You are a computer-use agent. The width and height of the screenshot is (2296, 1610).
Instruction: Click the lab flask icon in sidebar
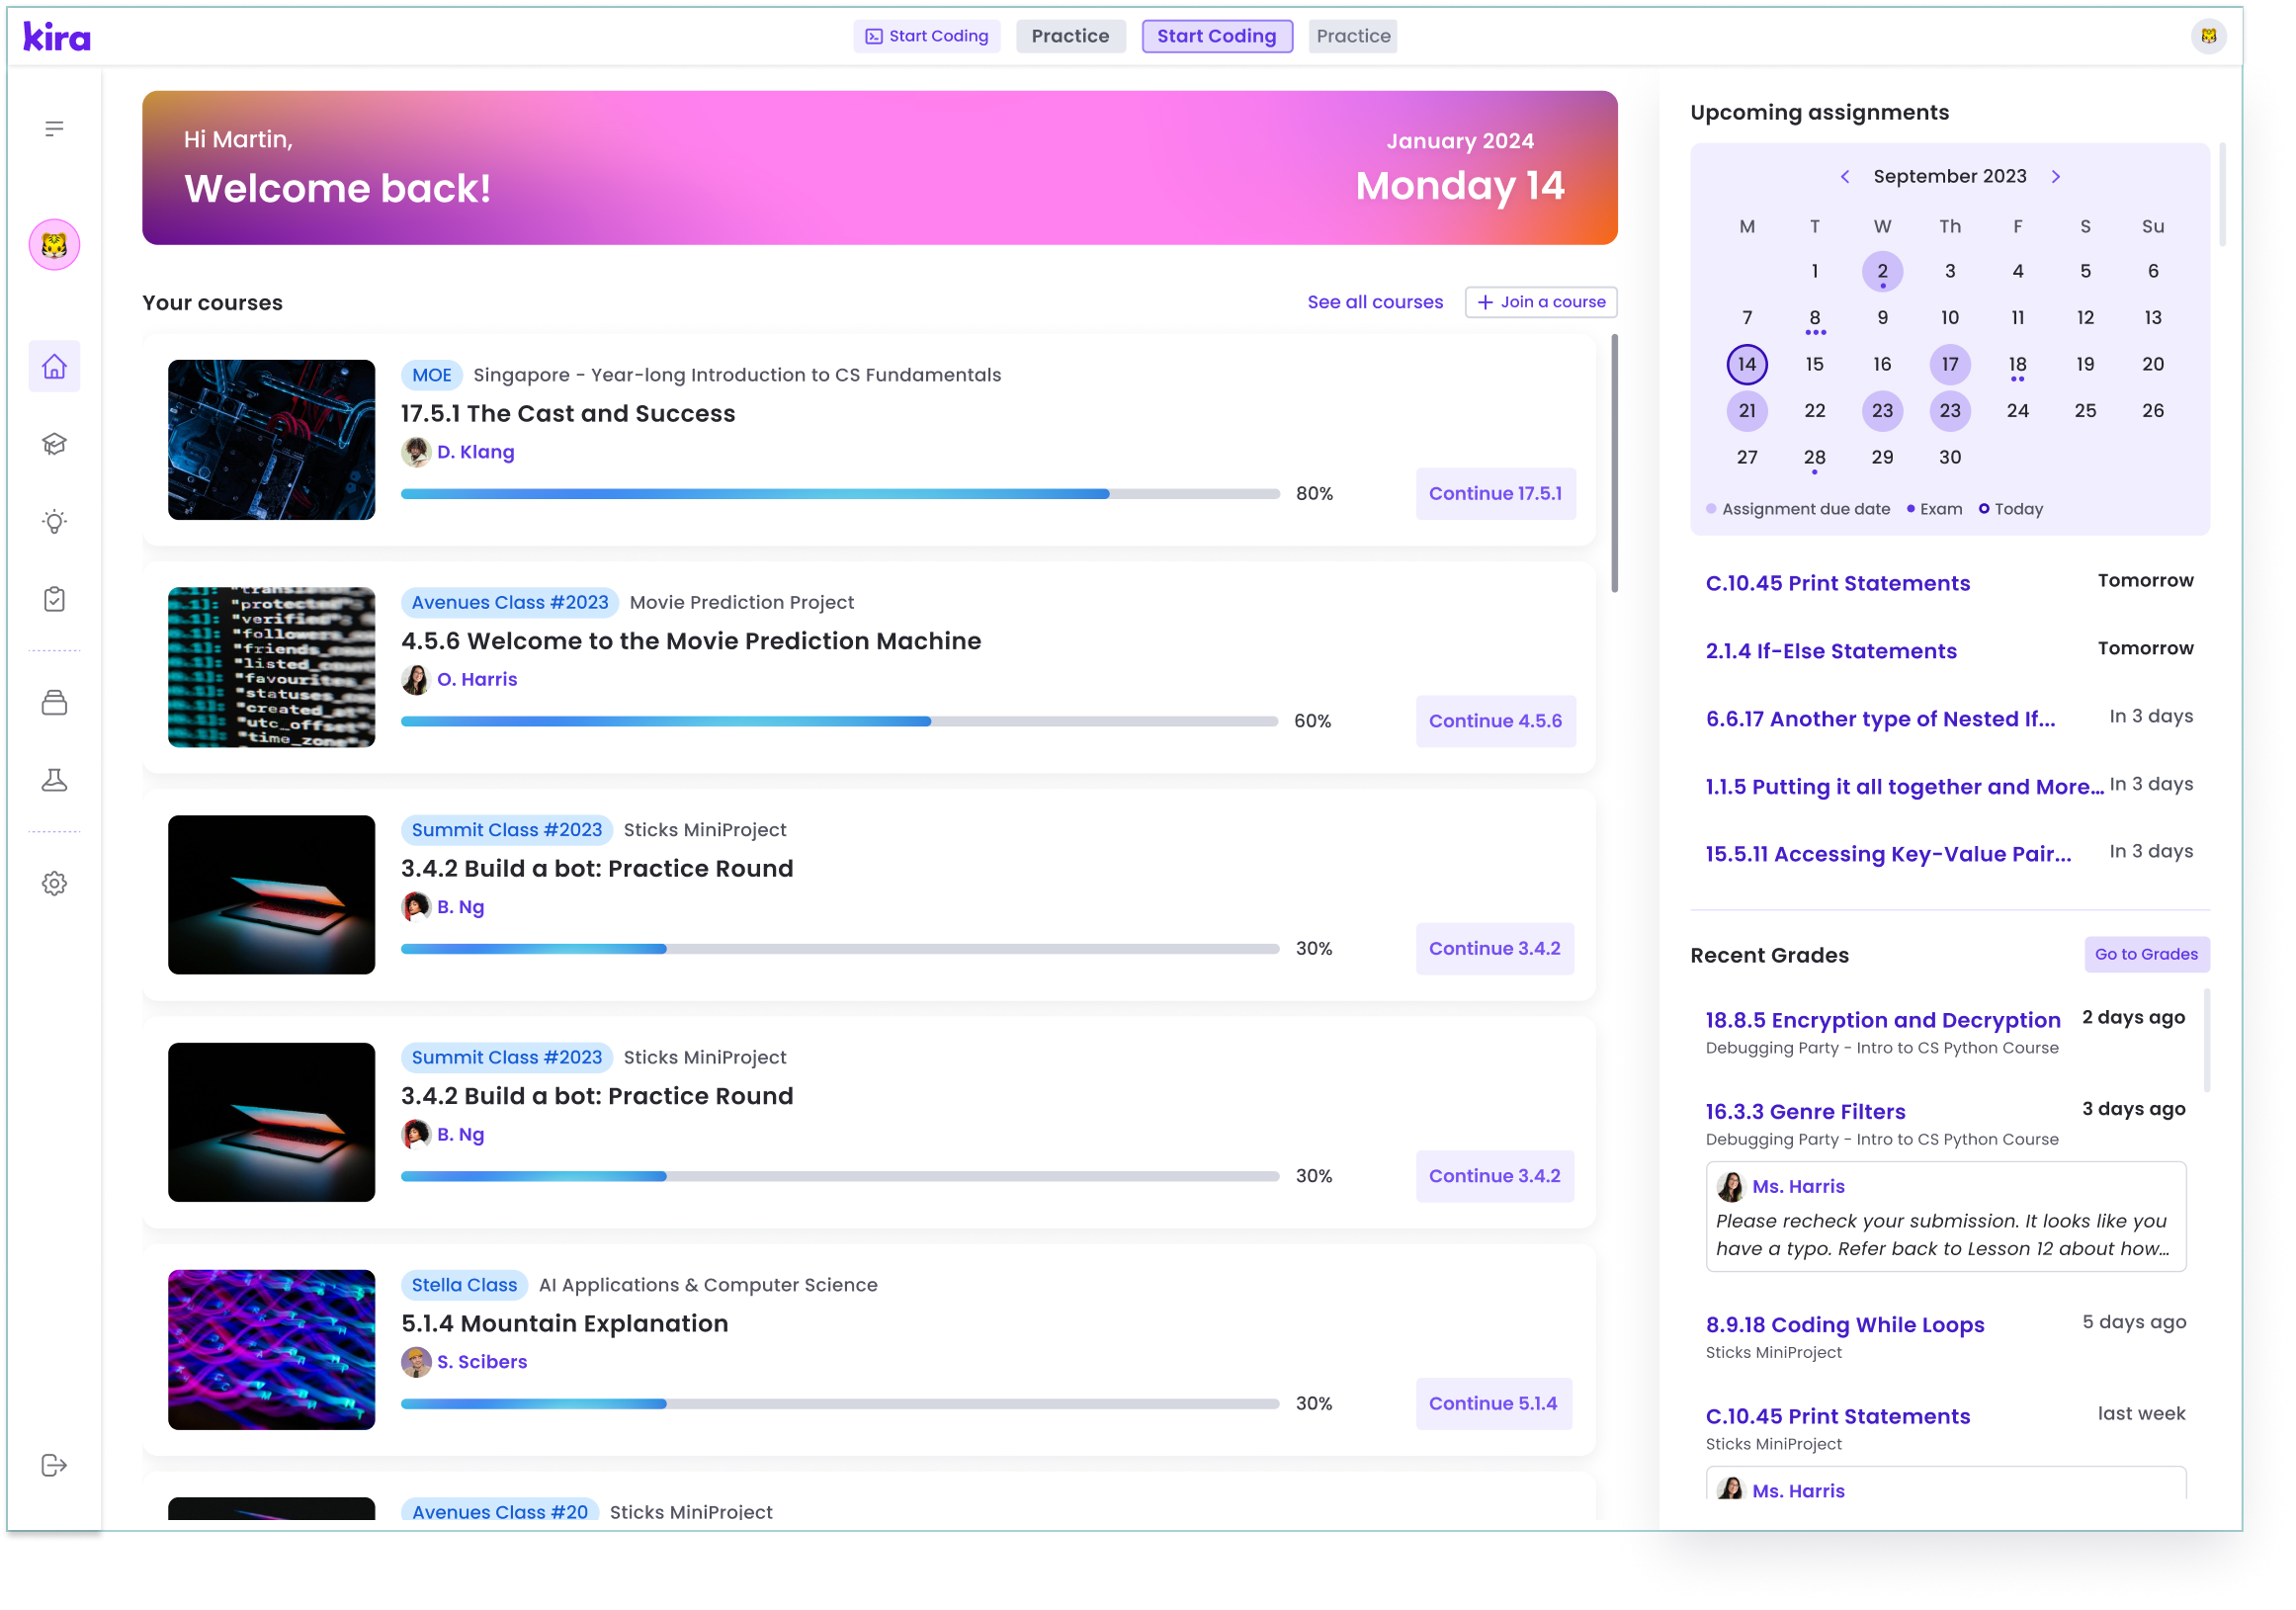coord(54,781)
